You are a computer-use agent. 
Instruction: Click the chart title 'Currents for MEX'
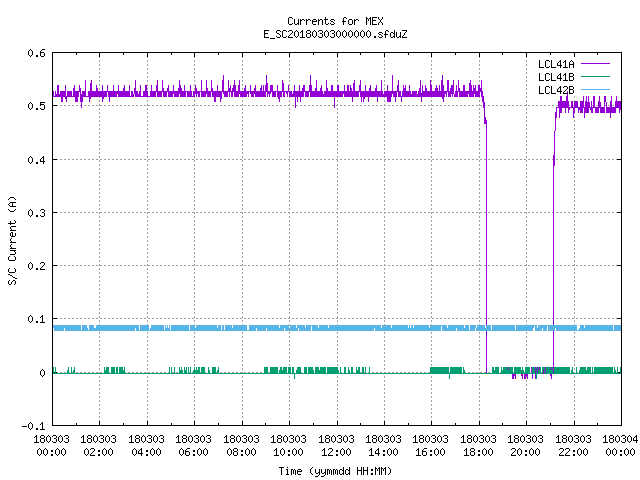335,21
